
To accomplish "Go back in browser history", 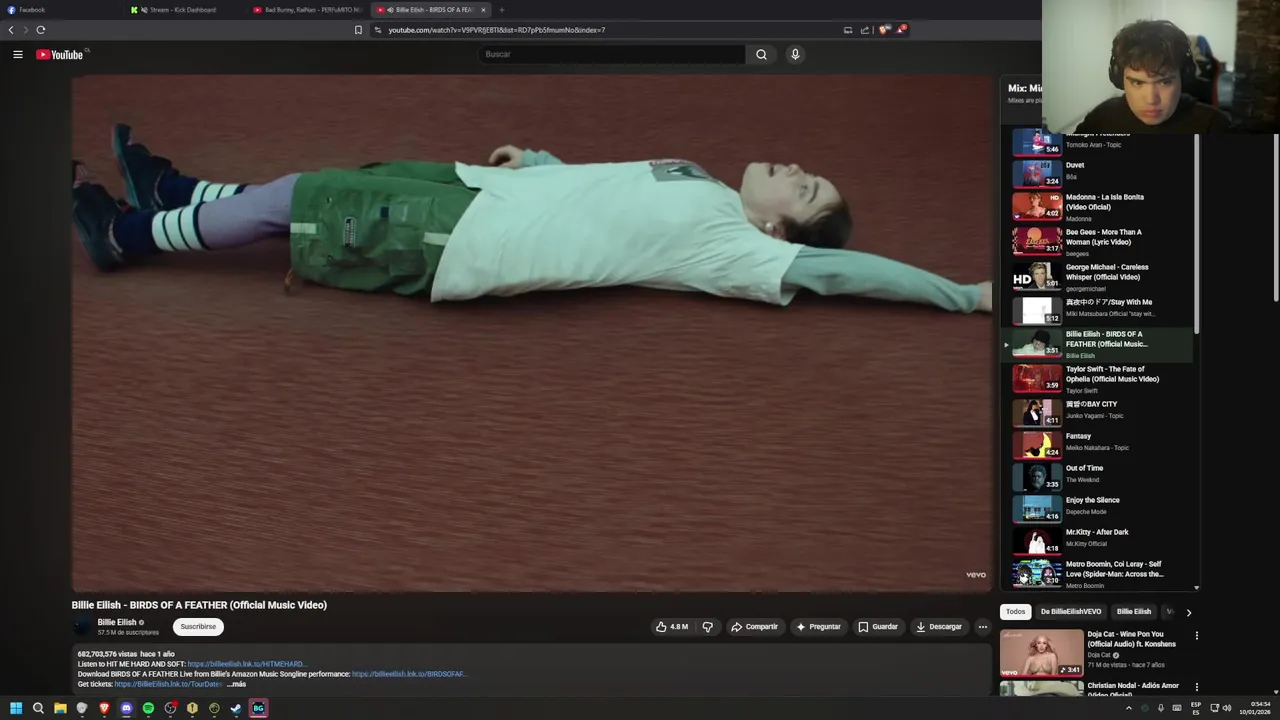I will point(11,30).
